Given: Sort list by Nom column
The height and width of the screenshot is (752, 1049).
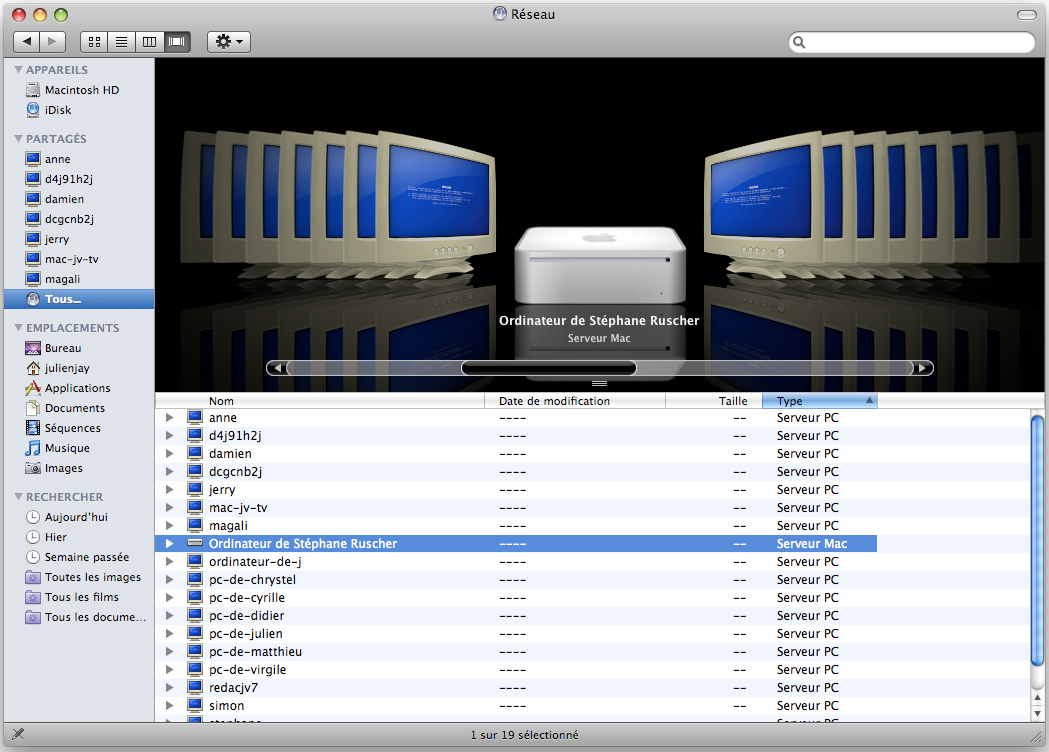Looking at the screenshot, I should (320, 401).
